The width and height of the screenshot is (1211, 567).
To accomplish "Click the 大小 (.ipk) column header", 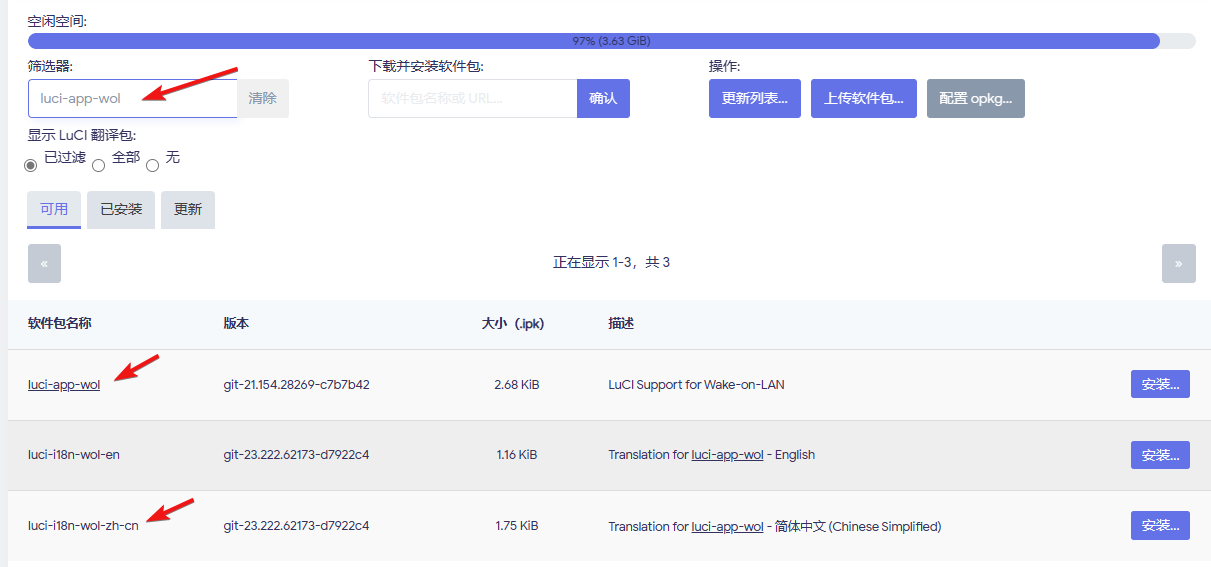I will (x=513, y=324).
